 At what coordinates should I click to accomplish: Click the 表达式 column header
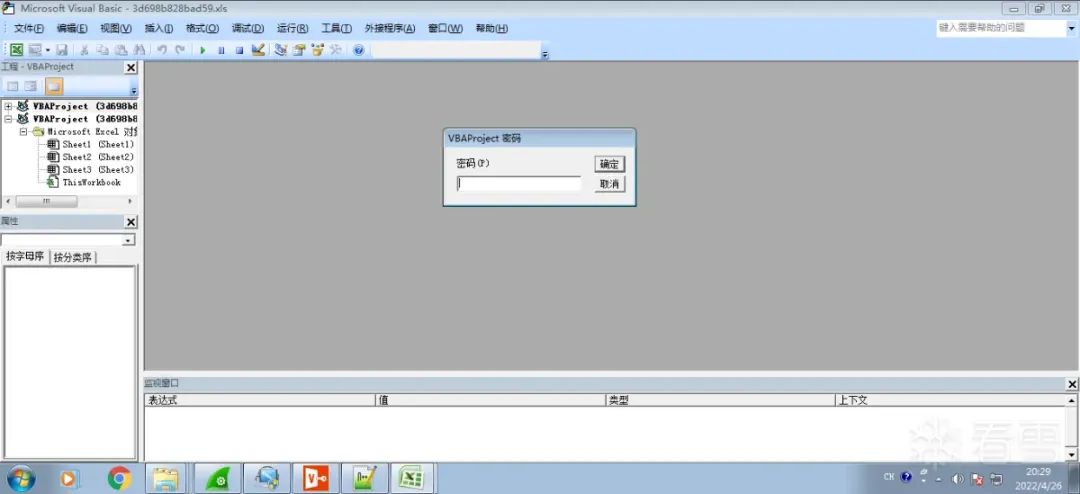point(260,400)
